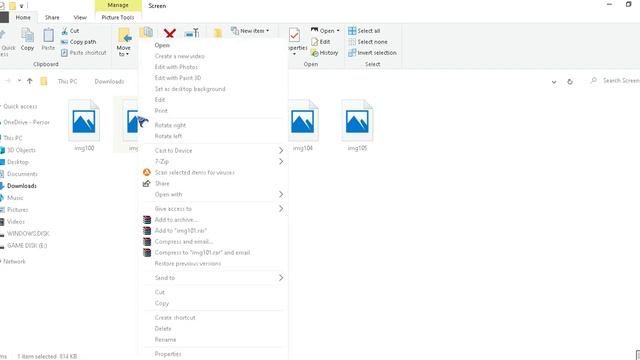Choose Scan selected items for viruses
The image size is (640, 360).
tap(194, 173)
